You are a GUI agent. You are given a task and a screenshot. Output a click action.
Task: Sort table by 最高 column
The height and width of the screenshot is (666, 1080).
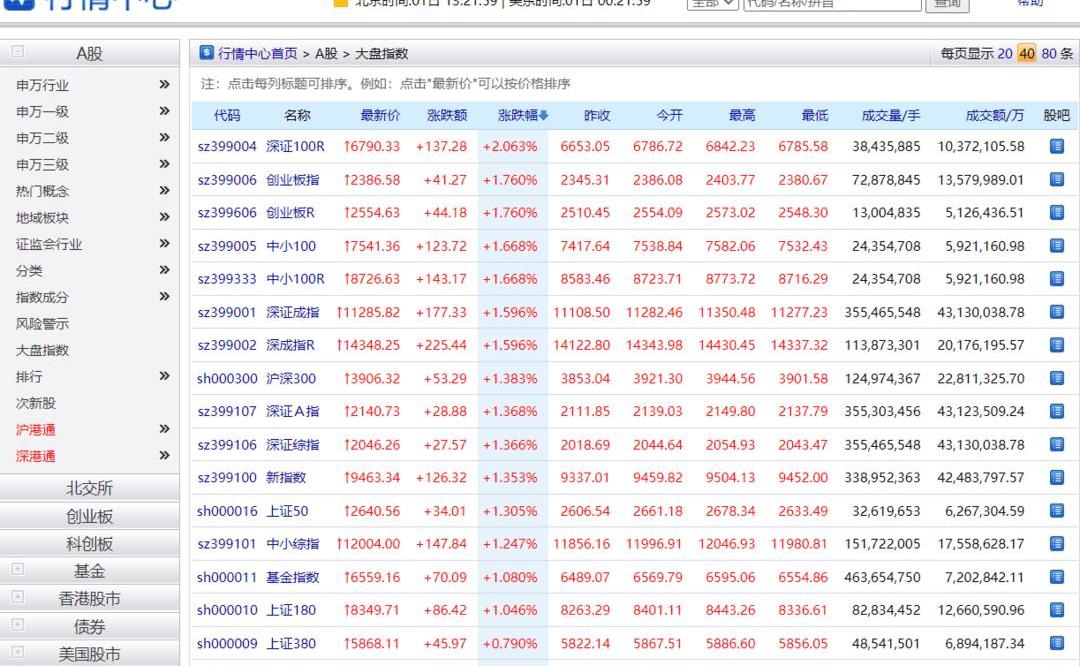[742, 115]
